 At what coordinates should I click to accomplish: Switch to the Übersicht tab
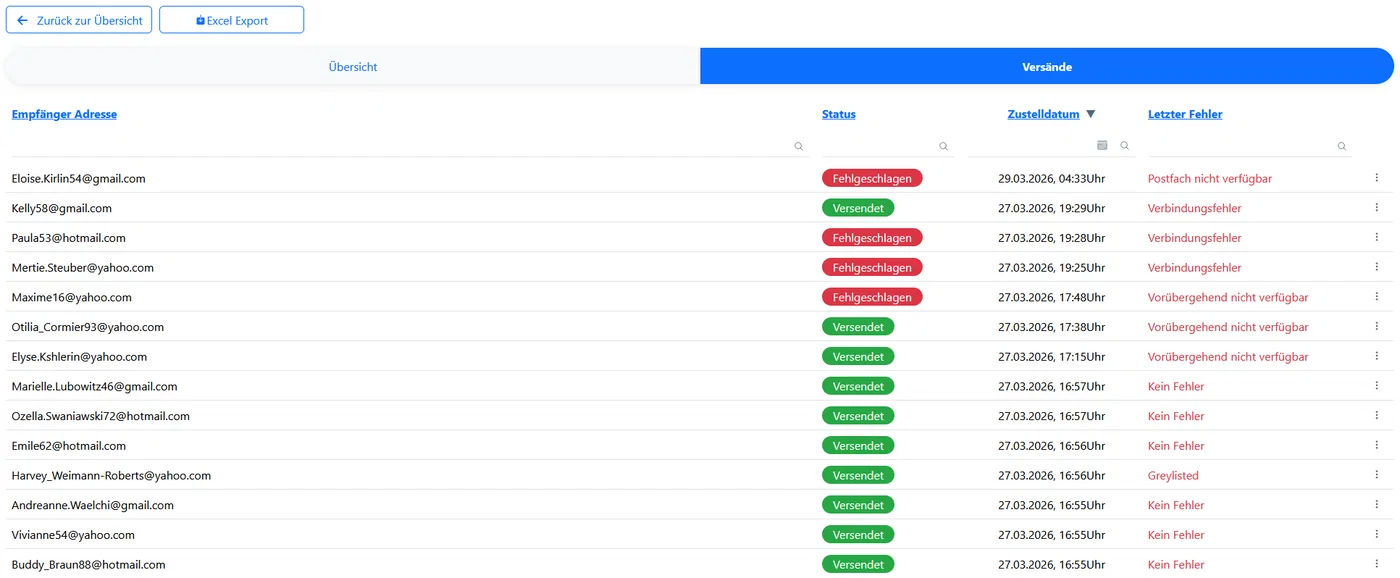(353, 67)
